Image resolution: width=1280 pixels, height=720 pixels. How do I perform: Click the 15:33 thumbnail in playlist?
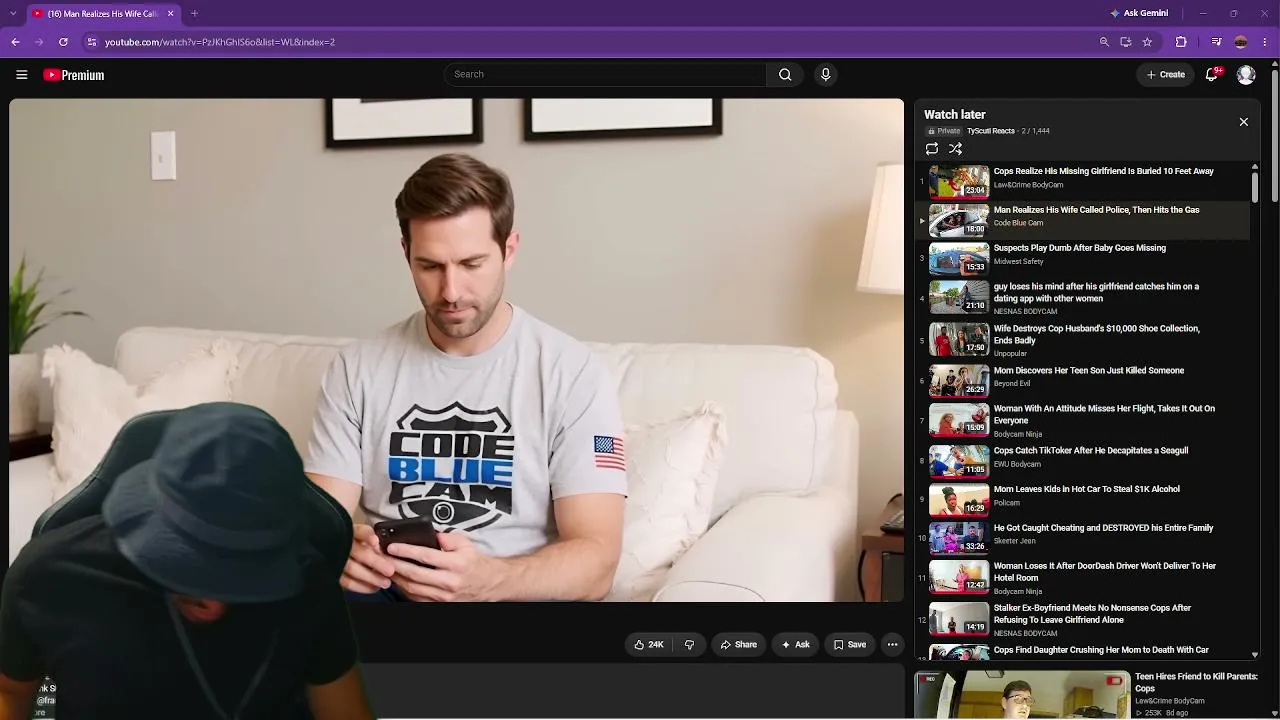[959, 259]
